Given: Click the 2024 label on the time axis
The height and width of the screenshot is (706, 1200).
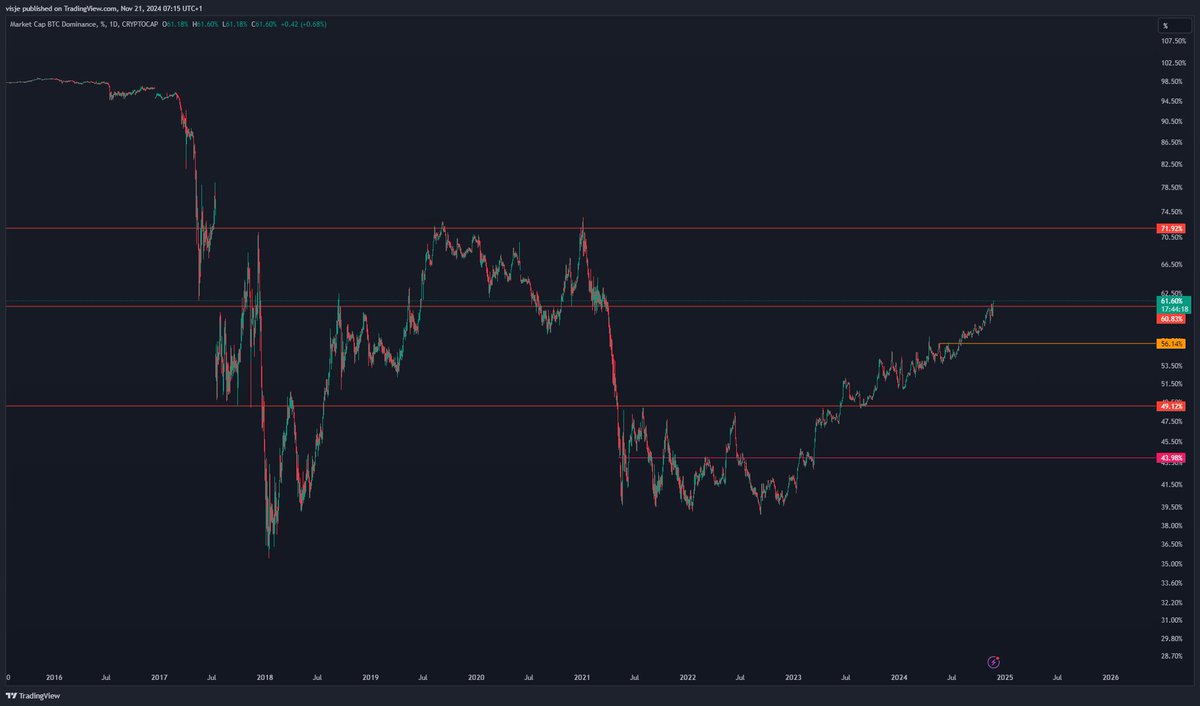Looking at the screenshot, I should click(x=899, y=677).
